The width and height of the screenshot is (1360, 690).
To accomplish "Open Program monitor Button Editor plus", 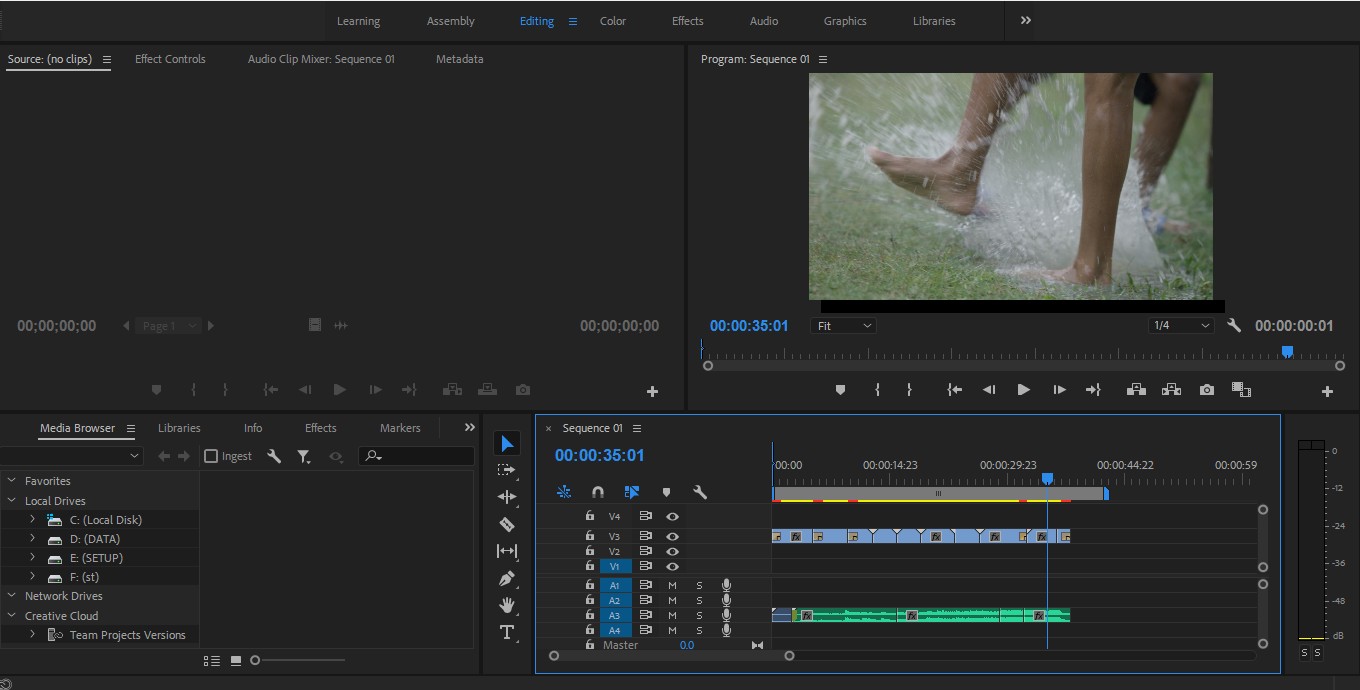I will coord(1327,391).
